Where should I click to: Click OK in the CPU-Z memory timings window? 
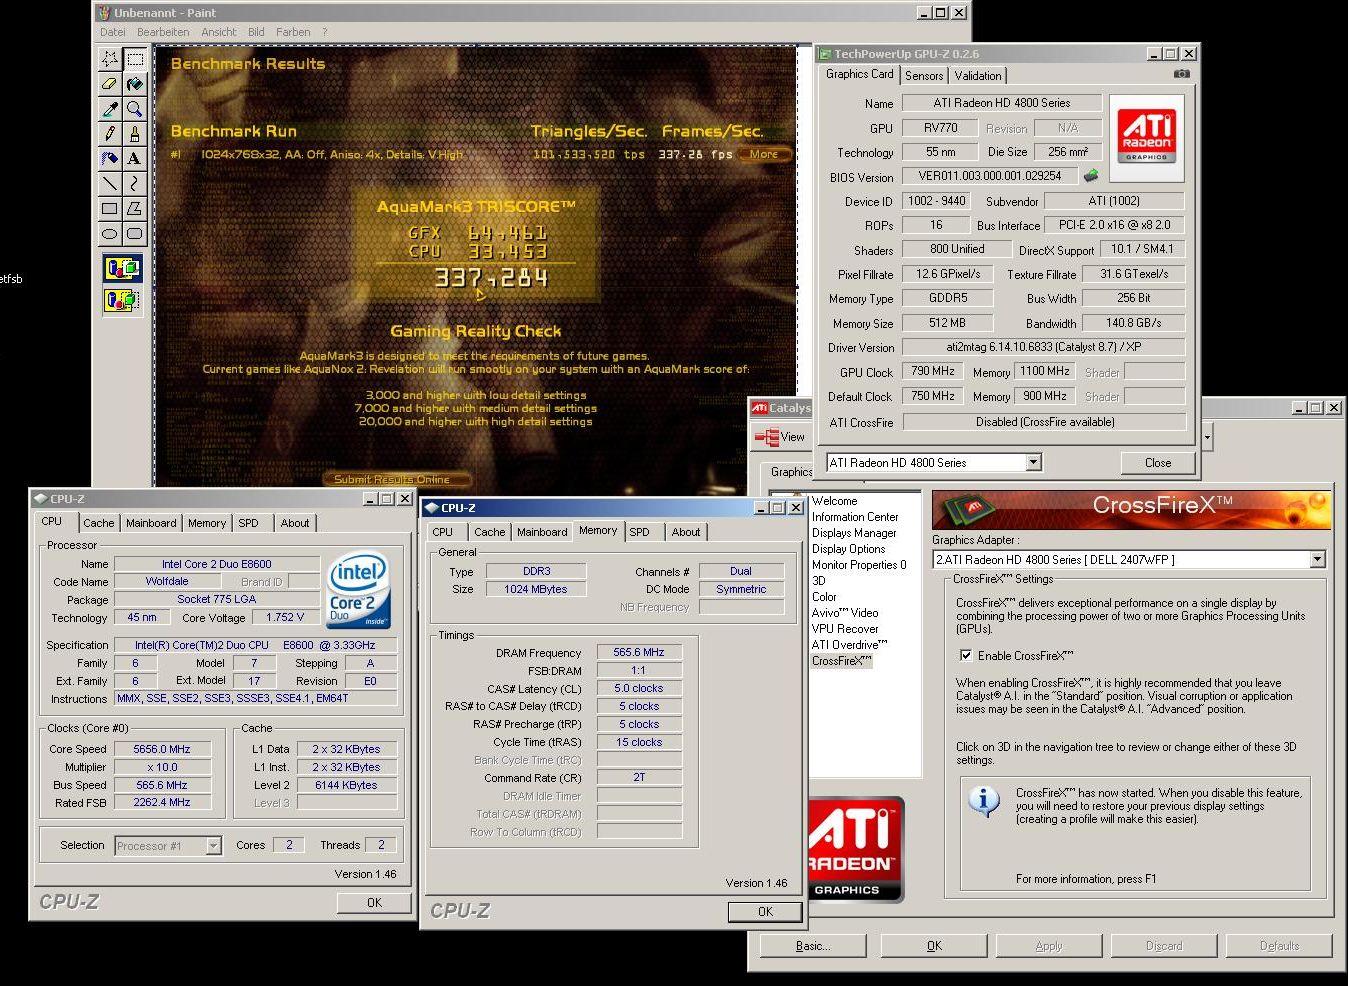(x=765, y=911)
